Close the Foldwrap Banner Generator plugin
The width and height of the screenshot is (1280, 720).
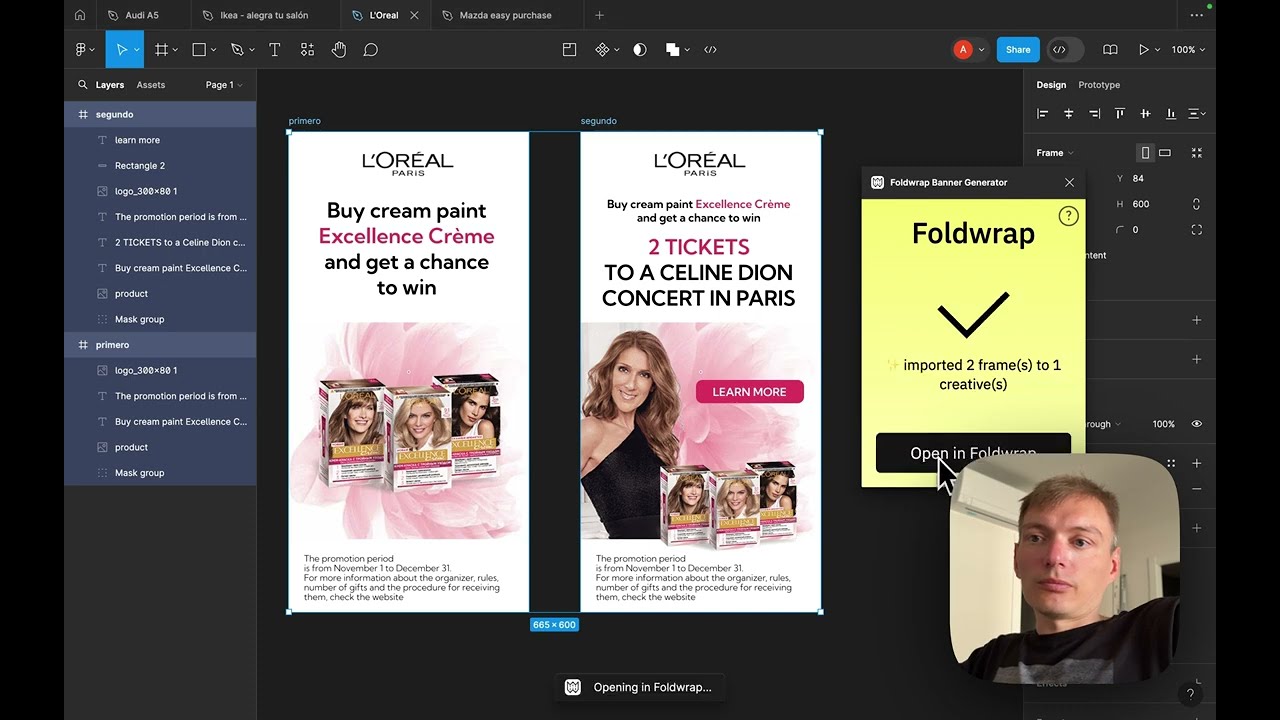pos(1069,182)
